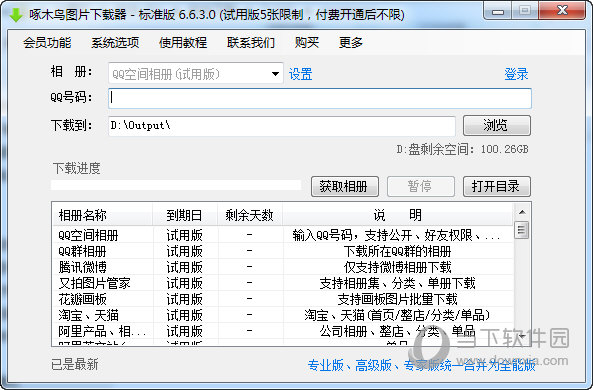593x390 pixels.
Task: Click the download progress bar
Action: (x=176, y=185)
